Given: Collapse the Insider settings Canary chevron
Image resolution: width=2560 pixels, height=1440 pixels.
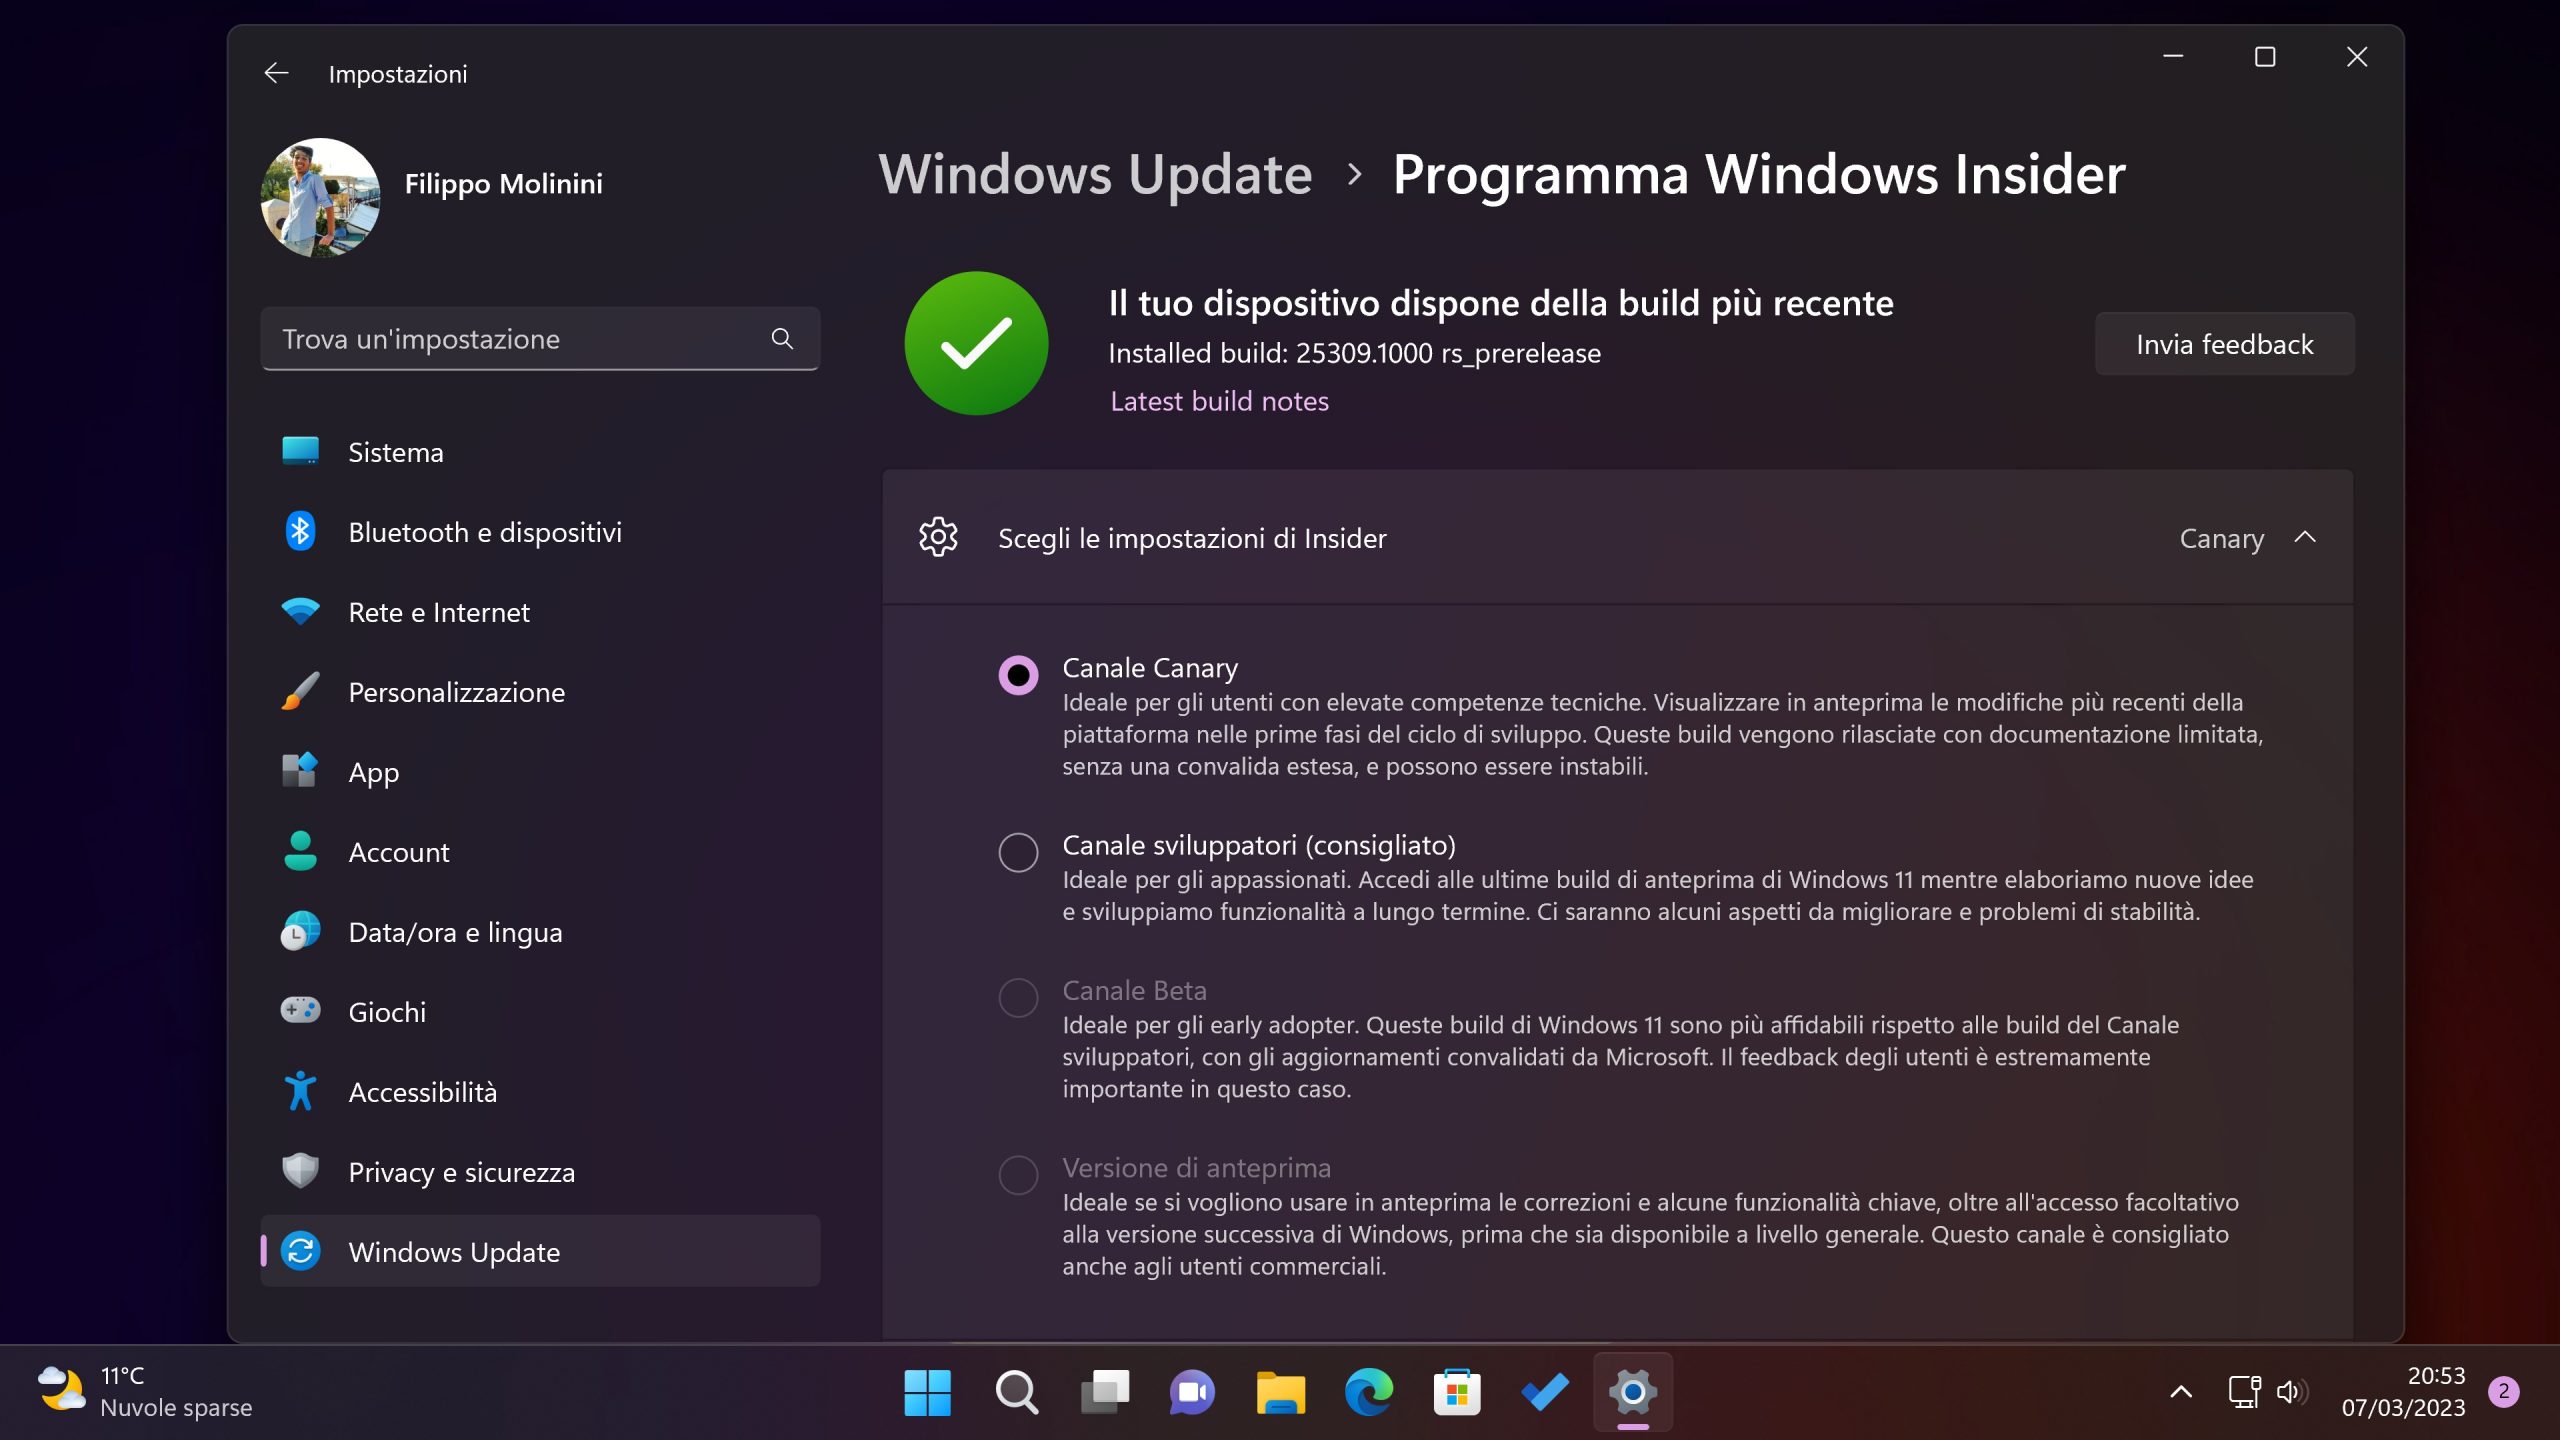Looking at the screenshot, I should point(2305,537).
